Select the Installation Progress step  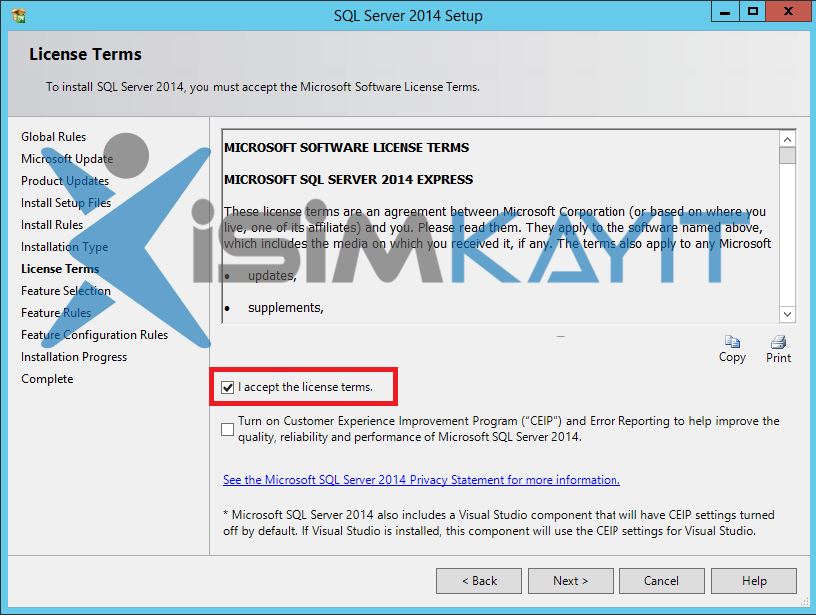(x=74, y=357)
